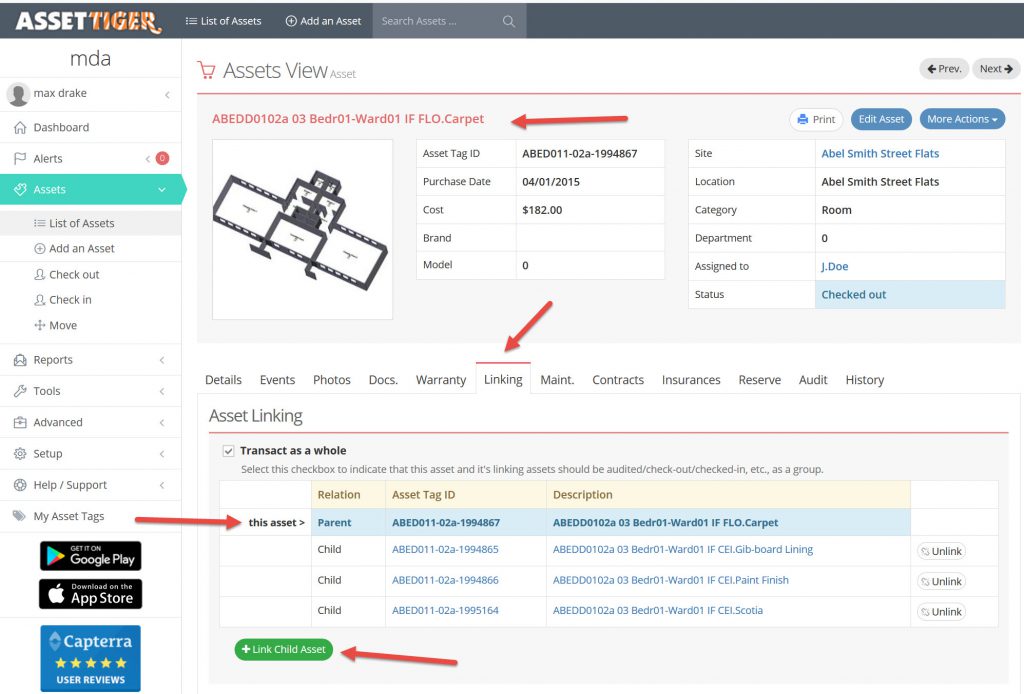
Task: Open the Apple App Store badge
Action: 90,594
